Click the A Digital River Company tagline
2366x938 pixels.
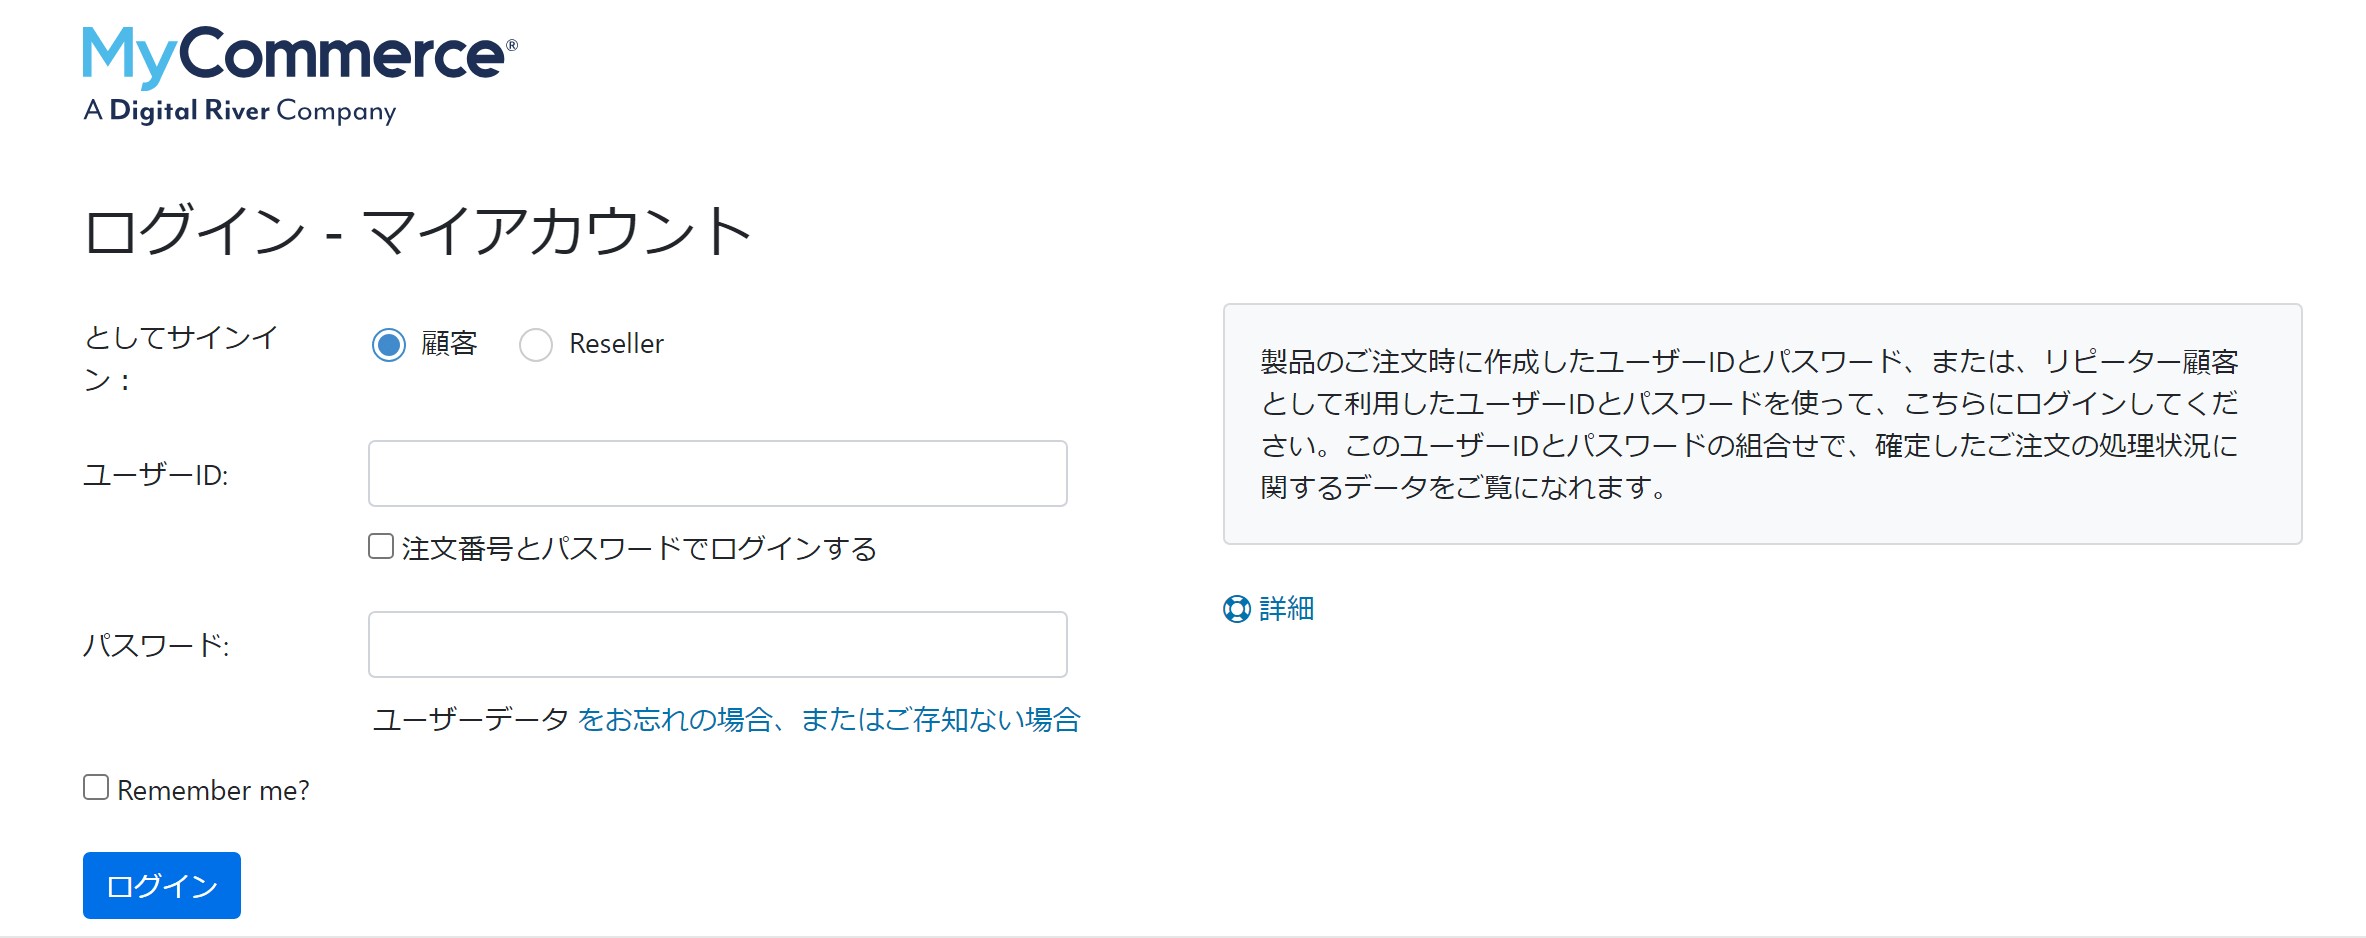(x=240, y=111)
